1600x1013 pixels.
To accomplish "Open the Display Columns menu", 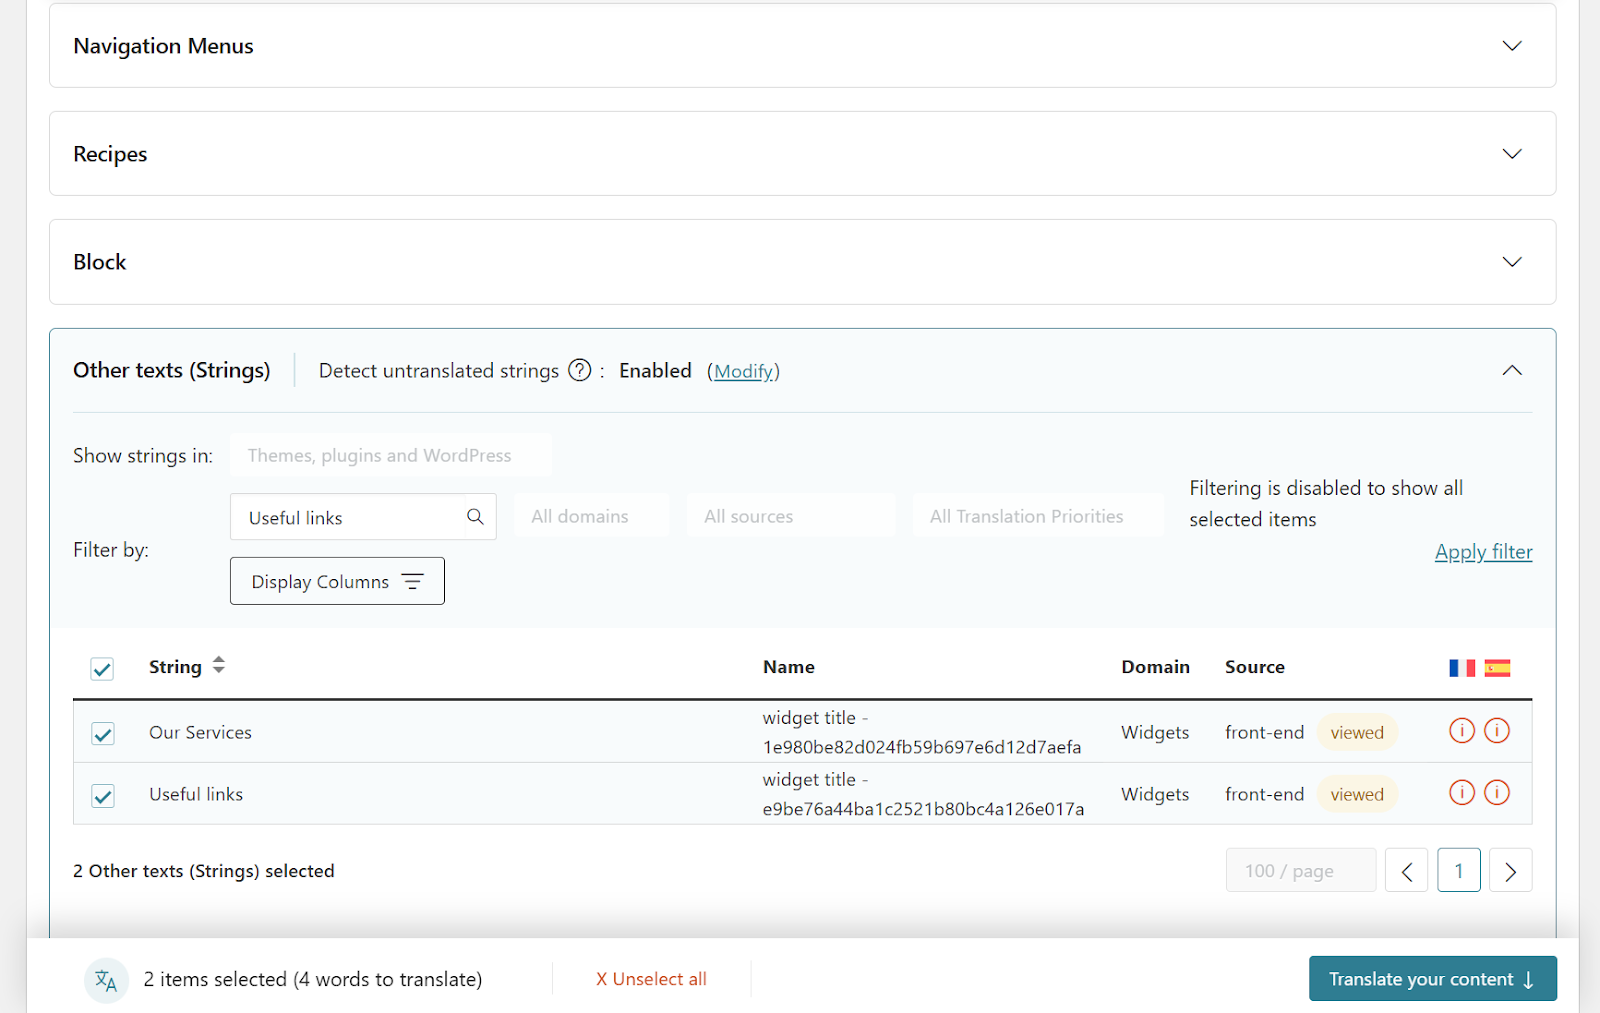I will pyautogui.click(x=337, y=582).
